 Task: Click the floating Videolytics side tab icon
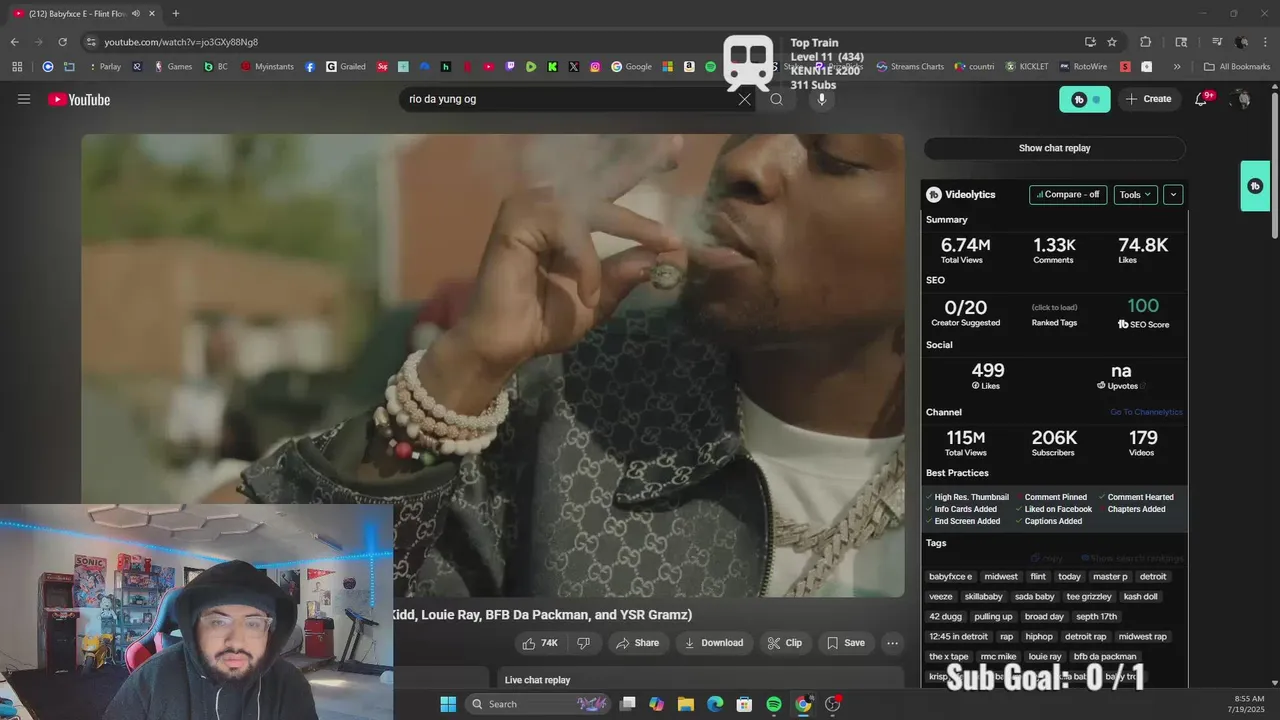pos(1255,186)
